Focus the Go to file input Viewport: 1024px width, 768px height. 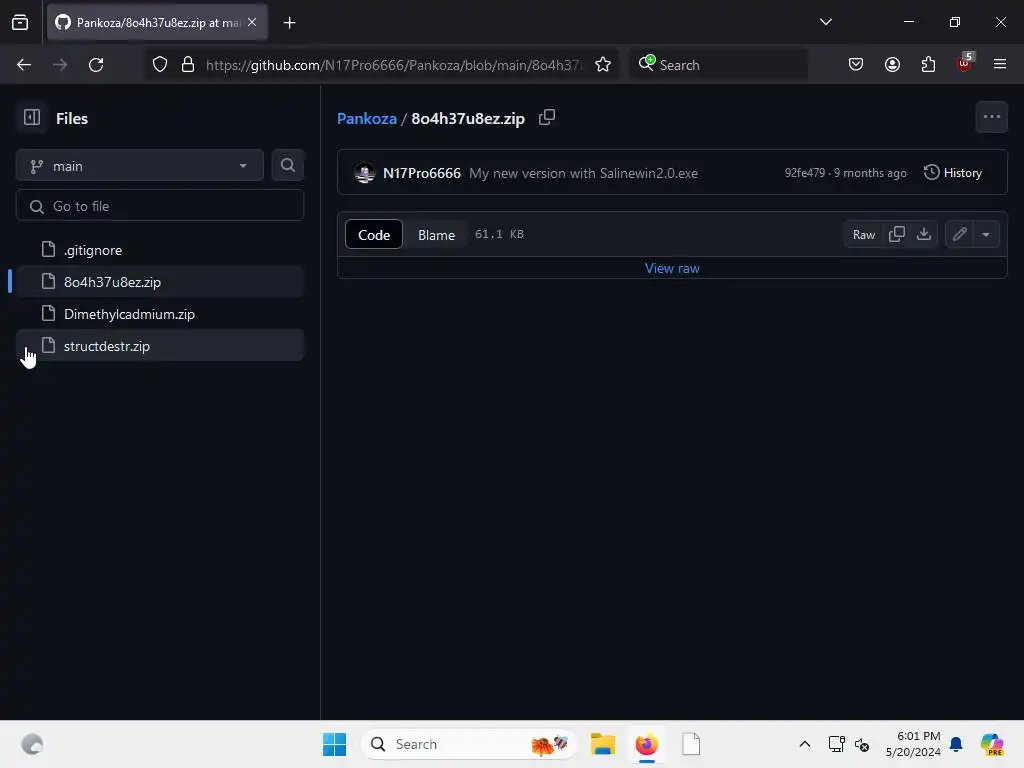(x=160, y=206)
